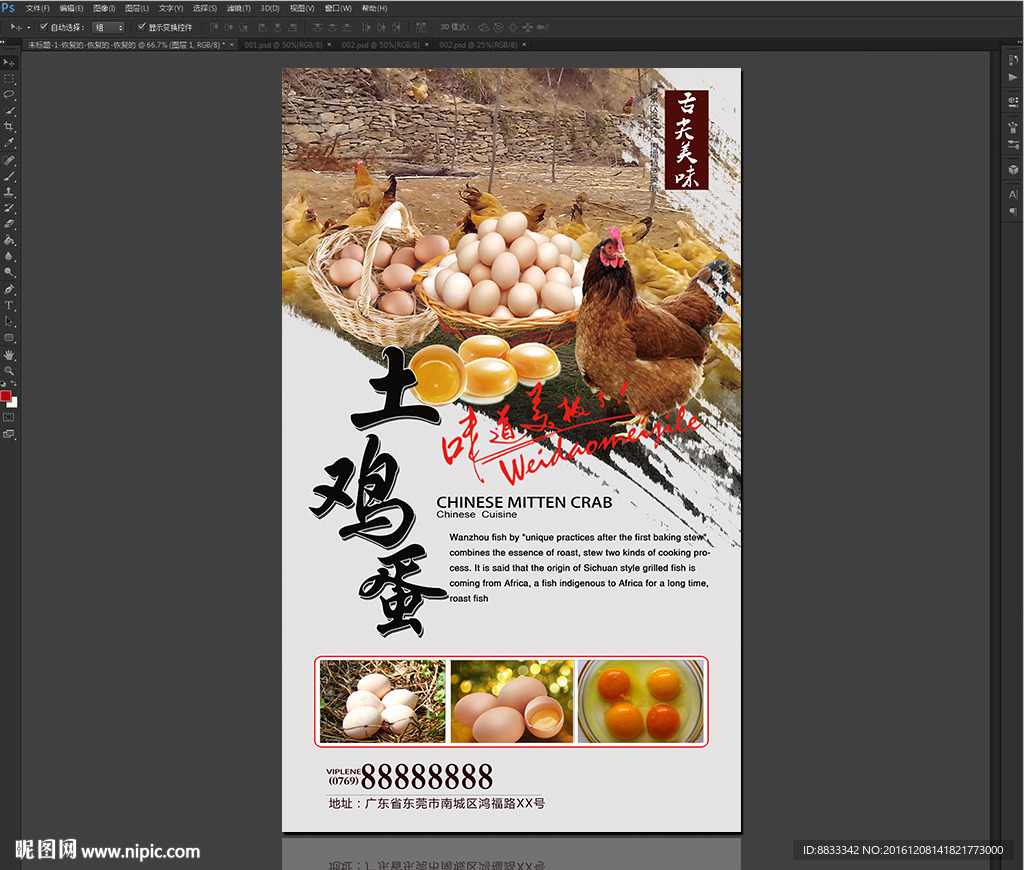This screenshot has width=1024, height=870.
Task: Select the Hand tool
Action: pos(9,355)
